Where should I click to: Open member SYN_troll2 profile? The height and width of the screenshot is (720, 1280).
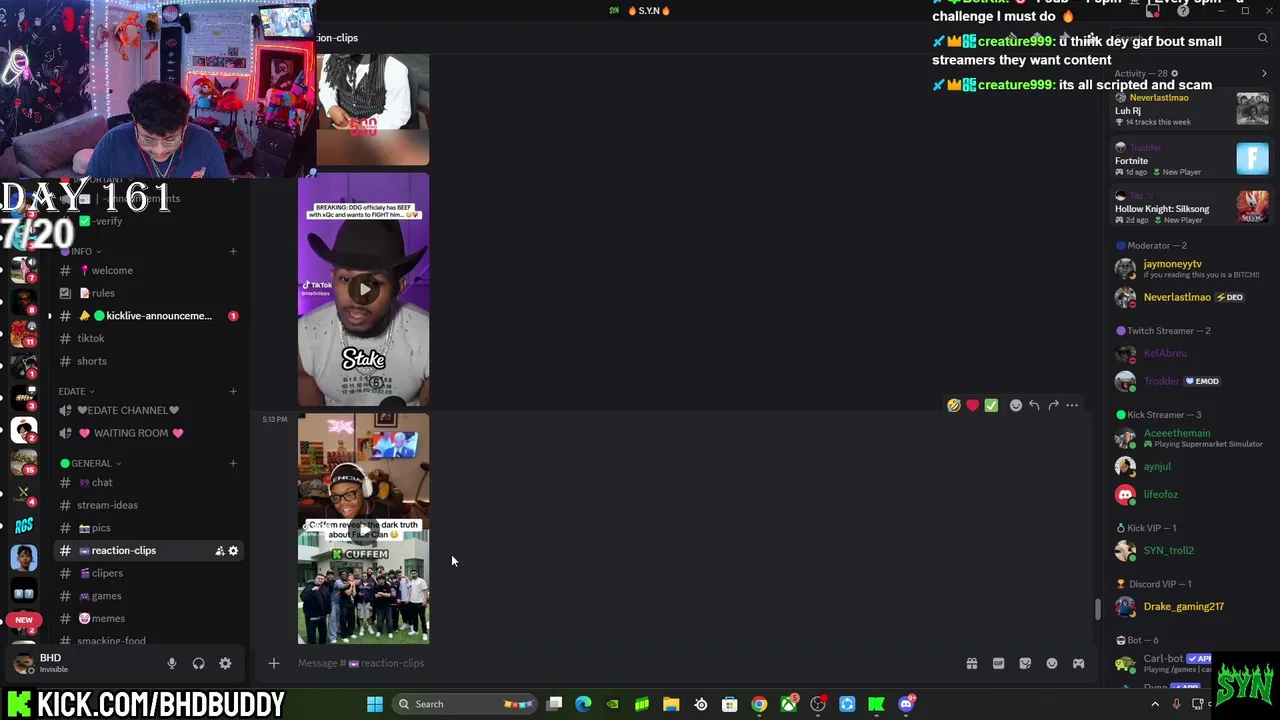pyautogui.click(x=1190, y=550)
